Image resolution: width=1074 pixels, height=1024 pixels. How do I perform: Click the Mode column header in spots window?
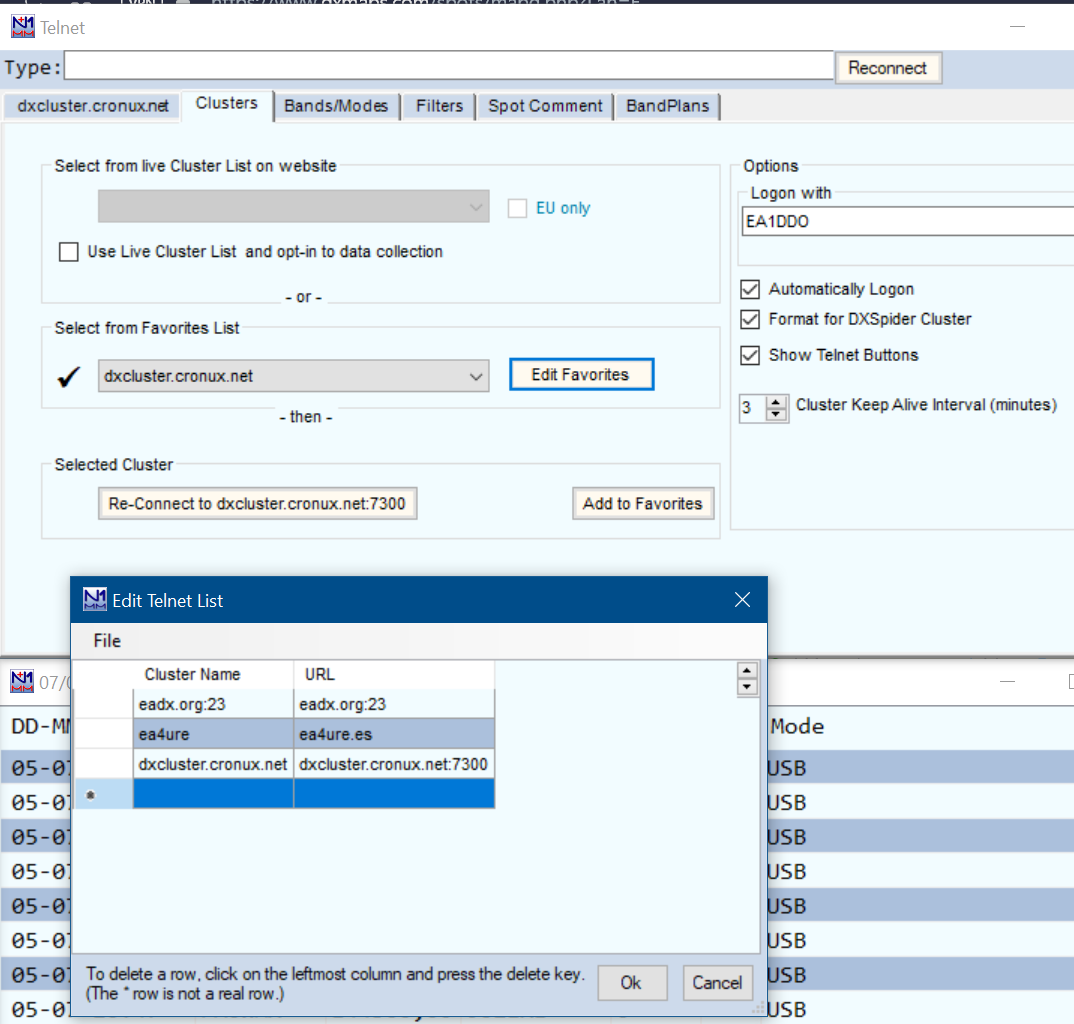[797, 726]
